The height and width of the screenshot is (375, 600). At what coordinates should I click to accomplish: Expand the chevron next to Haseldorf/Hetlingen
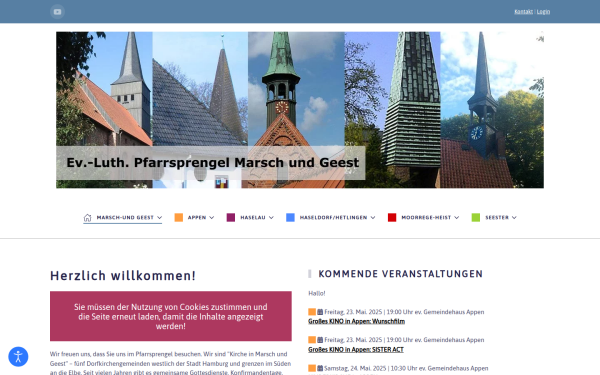(x=373, y=217)
